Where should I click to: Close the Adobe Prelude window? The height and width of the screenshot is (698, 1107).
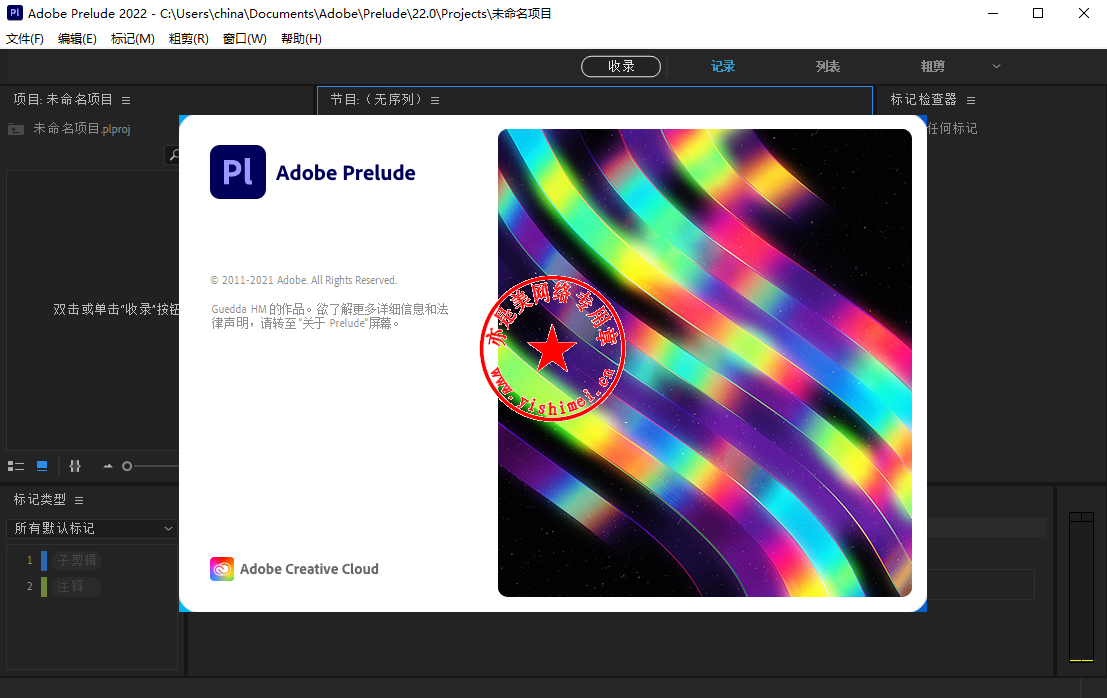click(x=1084, y=13)
